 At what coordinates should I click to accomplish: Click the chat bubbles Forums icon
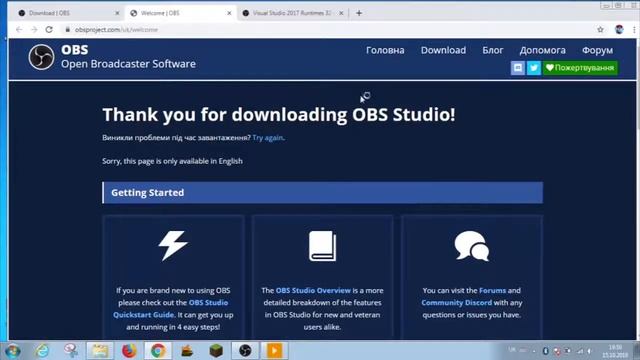coord(472,246)
